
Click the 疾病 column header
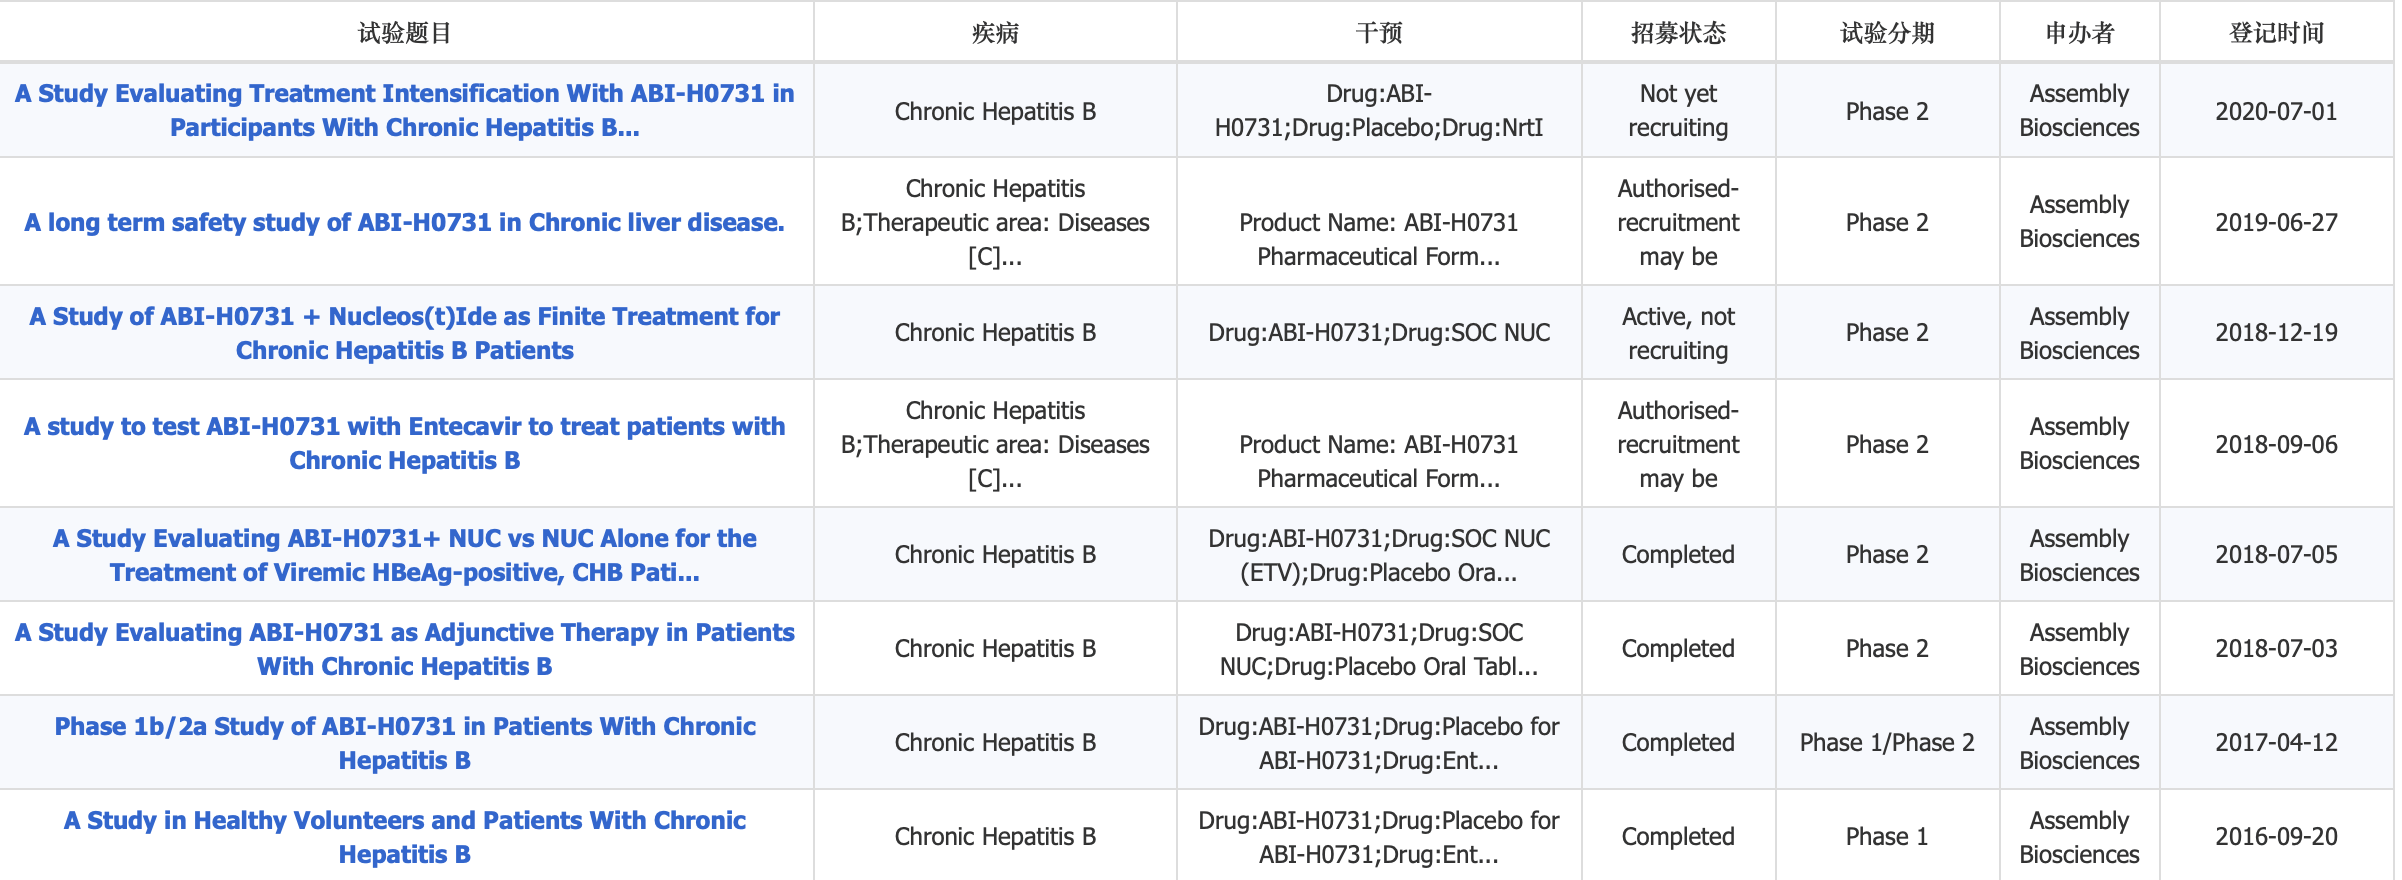tap(996, 33)
